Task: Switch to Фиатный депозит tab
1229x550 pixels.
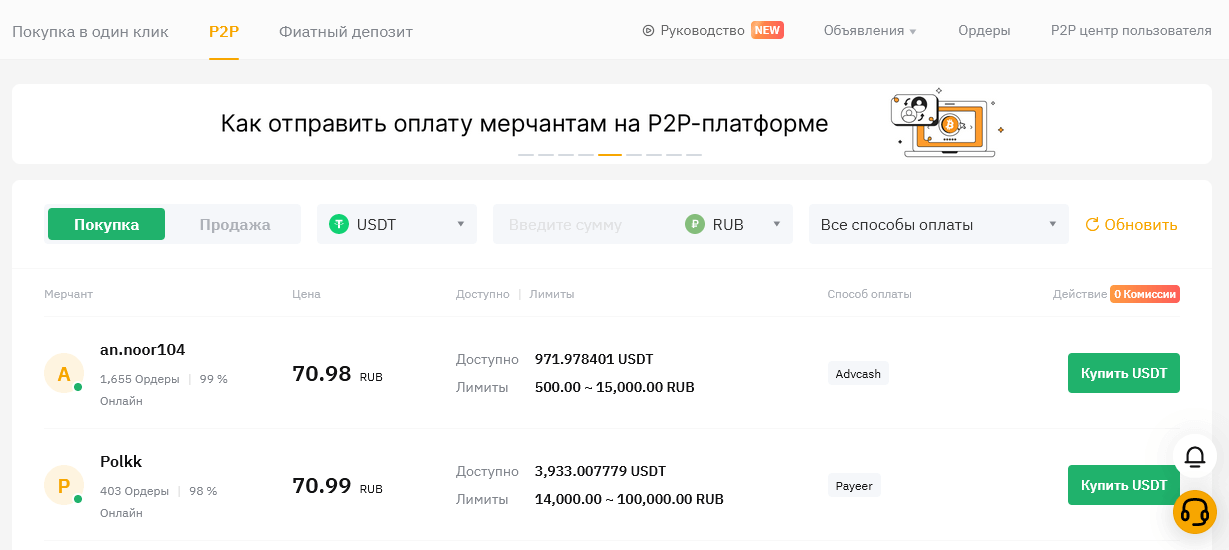Action: 345,32
